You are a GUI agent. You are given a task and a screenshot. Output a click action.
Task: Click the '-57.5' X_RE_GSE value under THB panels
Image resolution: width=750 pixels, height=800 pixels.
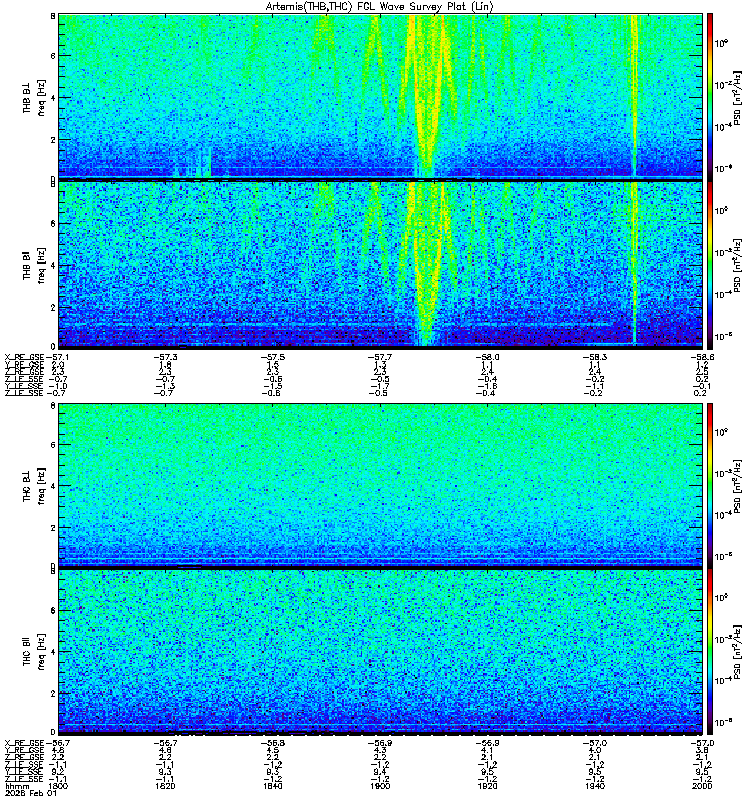pos(272,357)
